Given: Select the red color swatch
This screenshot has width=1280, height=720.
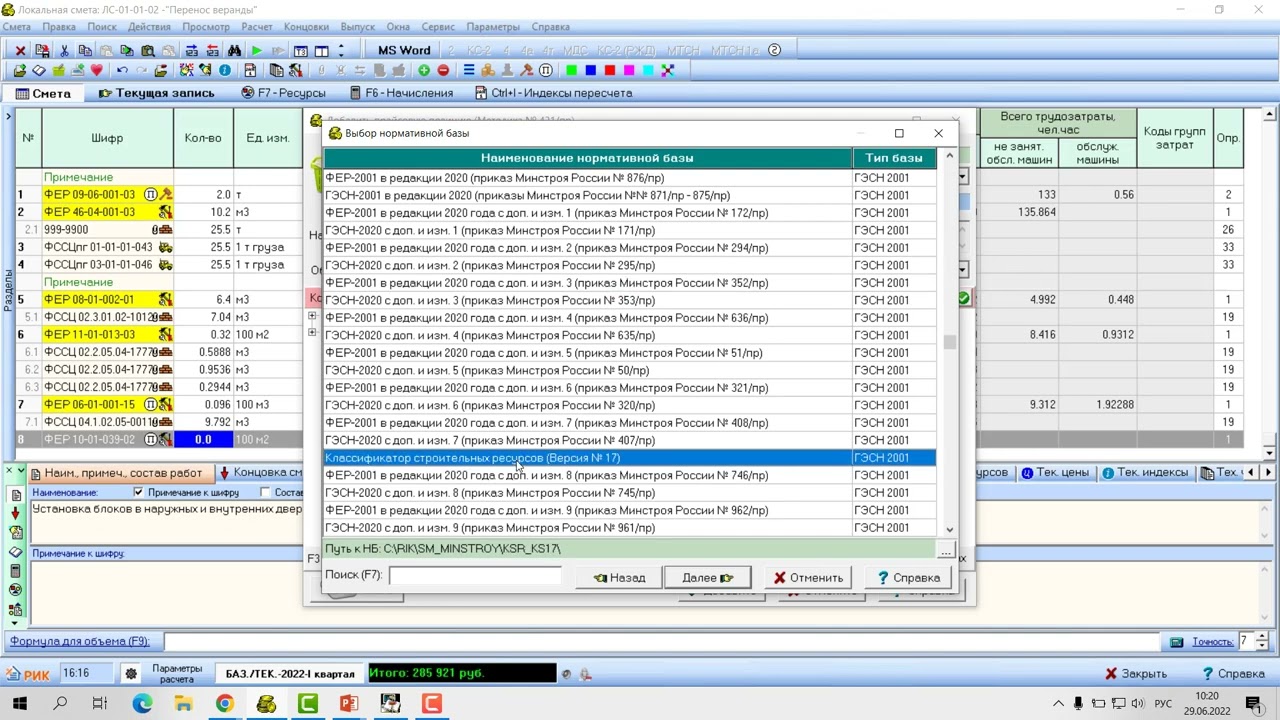Looking at the screenshot, I should click(x=610, y=70).
